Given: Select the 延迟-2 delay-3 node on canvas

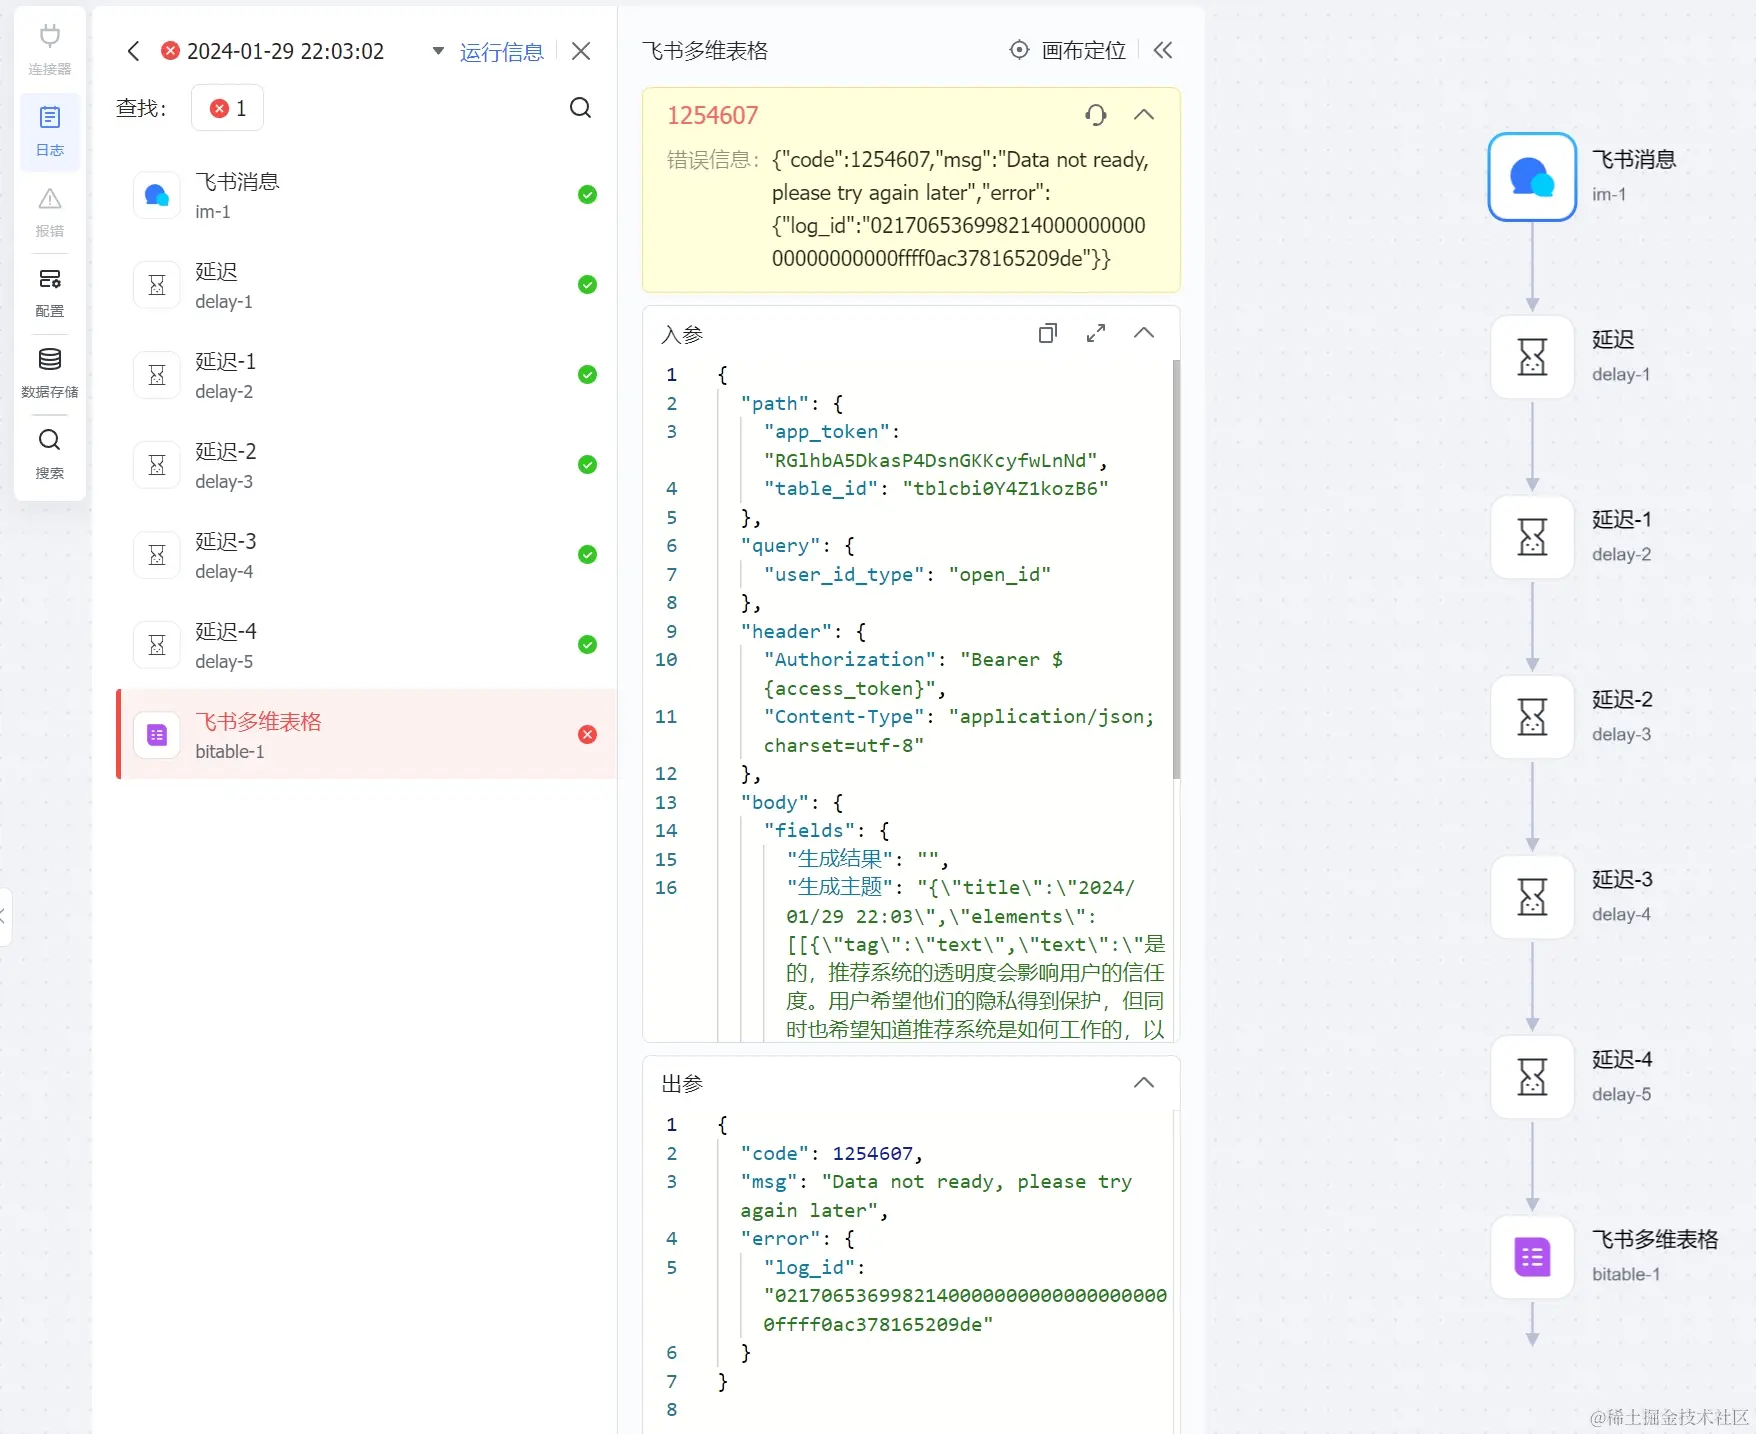Looking at the screenshot, I should [1532, 717].
